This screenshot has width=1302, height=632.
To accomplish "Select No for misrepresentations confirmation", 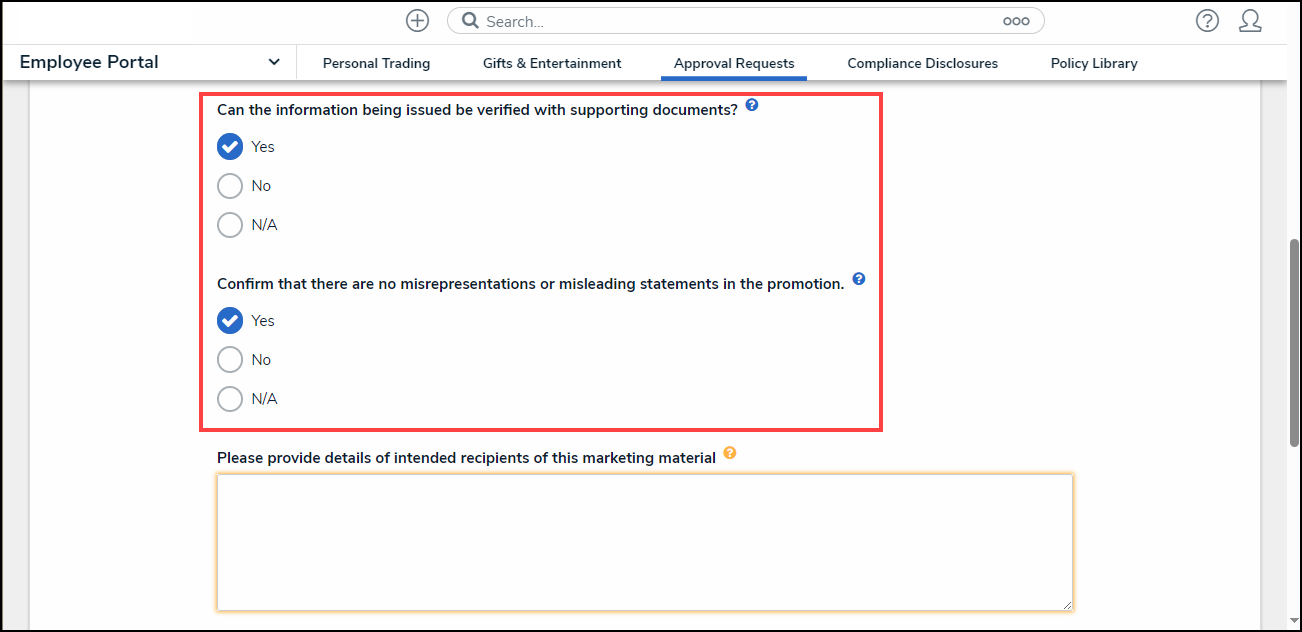I will [x=230, y=360].
